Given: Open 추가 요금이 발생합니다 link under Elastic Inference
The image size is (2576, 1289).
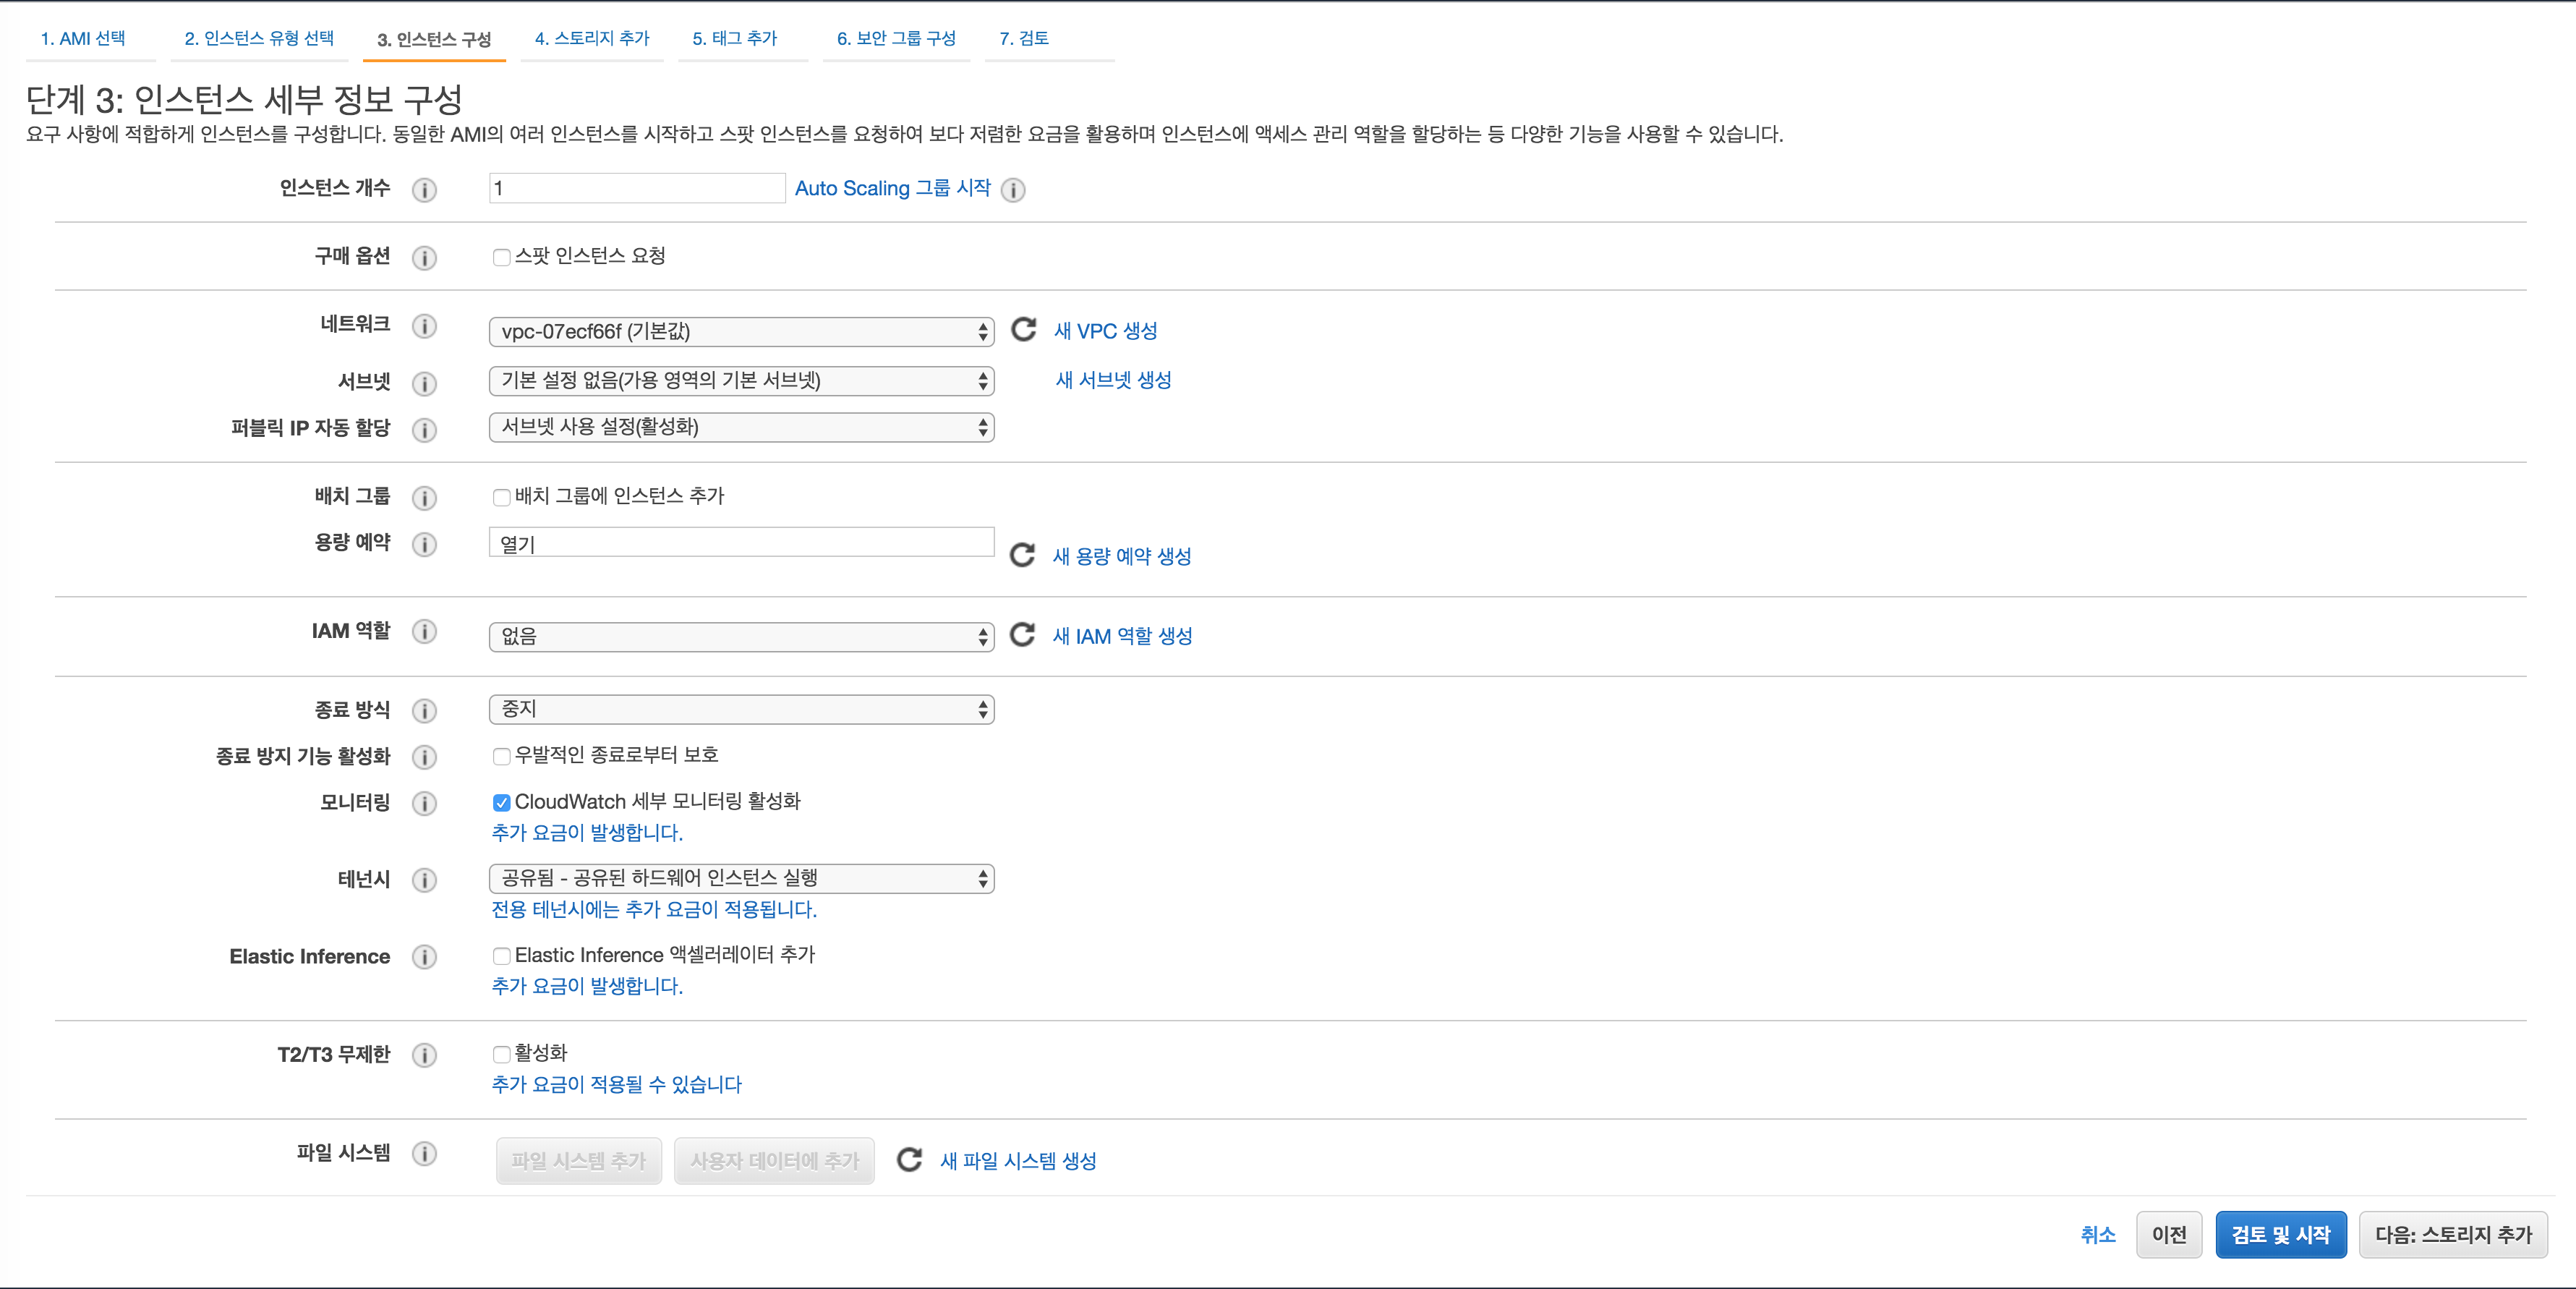Looking at the screenshot, I should [587, 986].
